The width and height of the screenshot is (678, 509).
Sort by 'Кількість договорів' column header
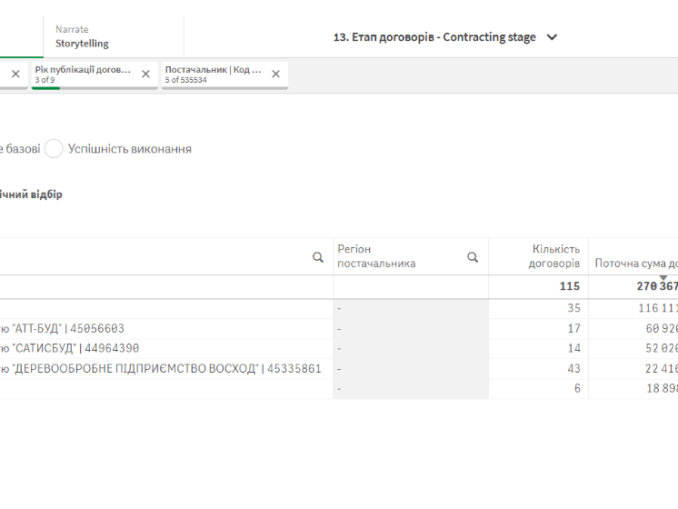pos(553,256)
